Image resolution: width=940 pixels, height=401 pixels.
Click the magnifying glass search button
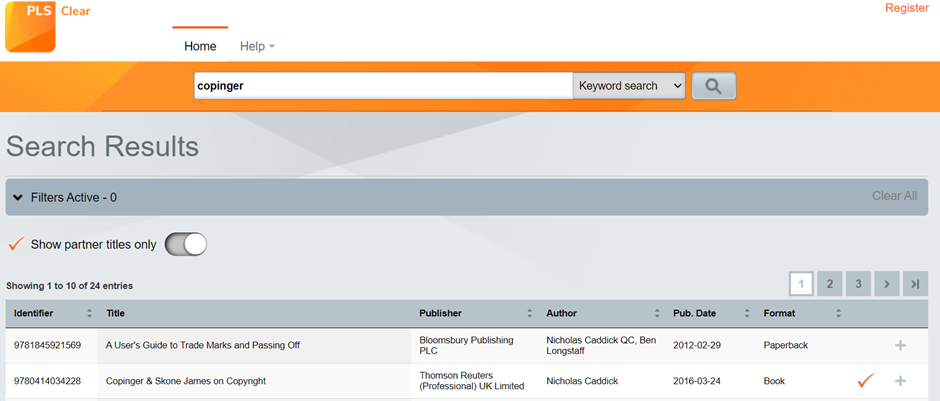[713, 86]
